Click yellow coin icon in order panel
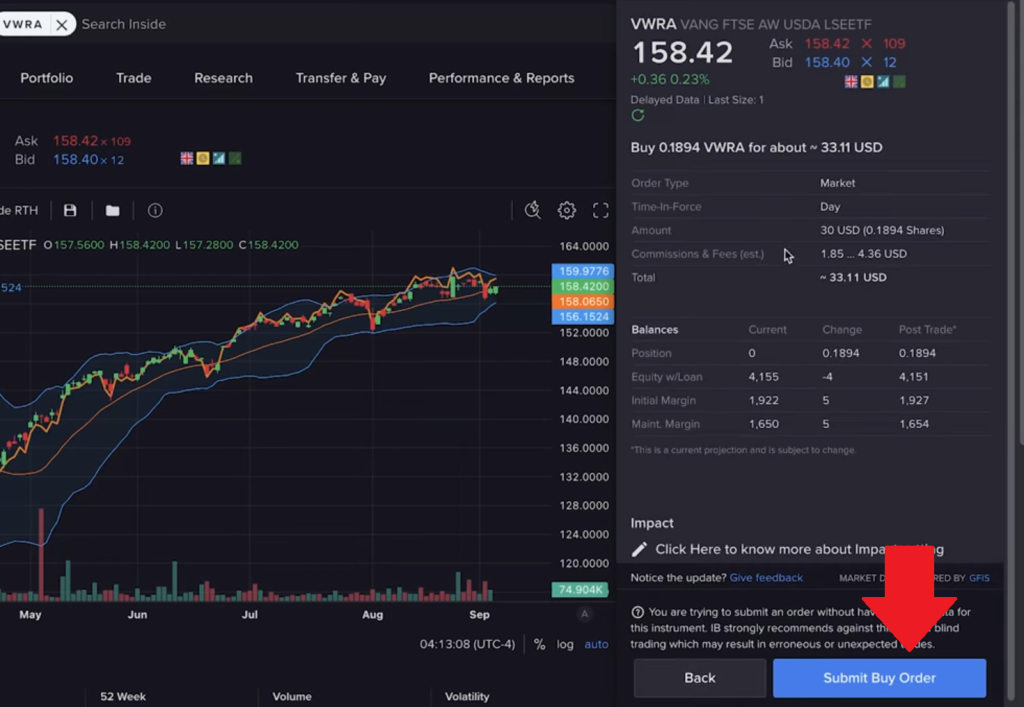Screen dimensions: 1024x707 click(867, 82)
